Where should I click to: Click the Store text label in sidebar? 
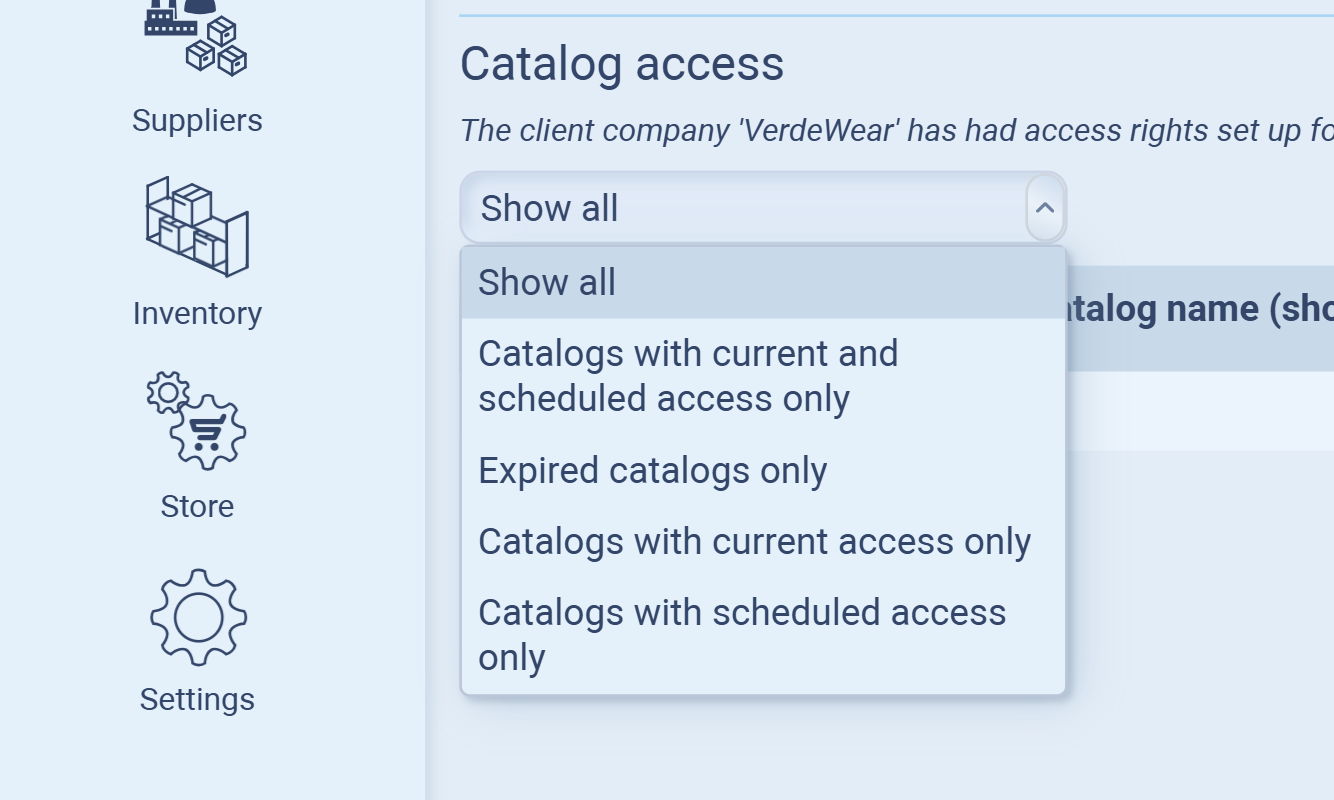coord(197,506)
